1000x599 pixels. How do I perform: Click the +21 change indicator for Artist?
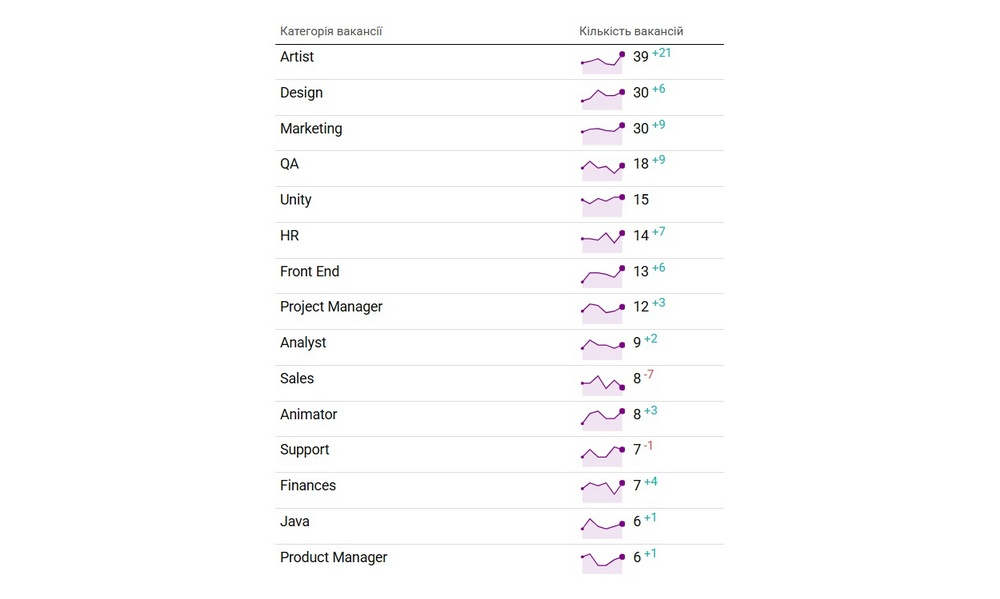click(x=661, y=53)
